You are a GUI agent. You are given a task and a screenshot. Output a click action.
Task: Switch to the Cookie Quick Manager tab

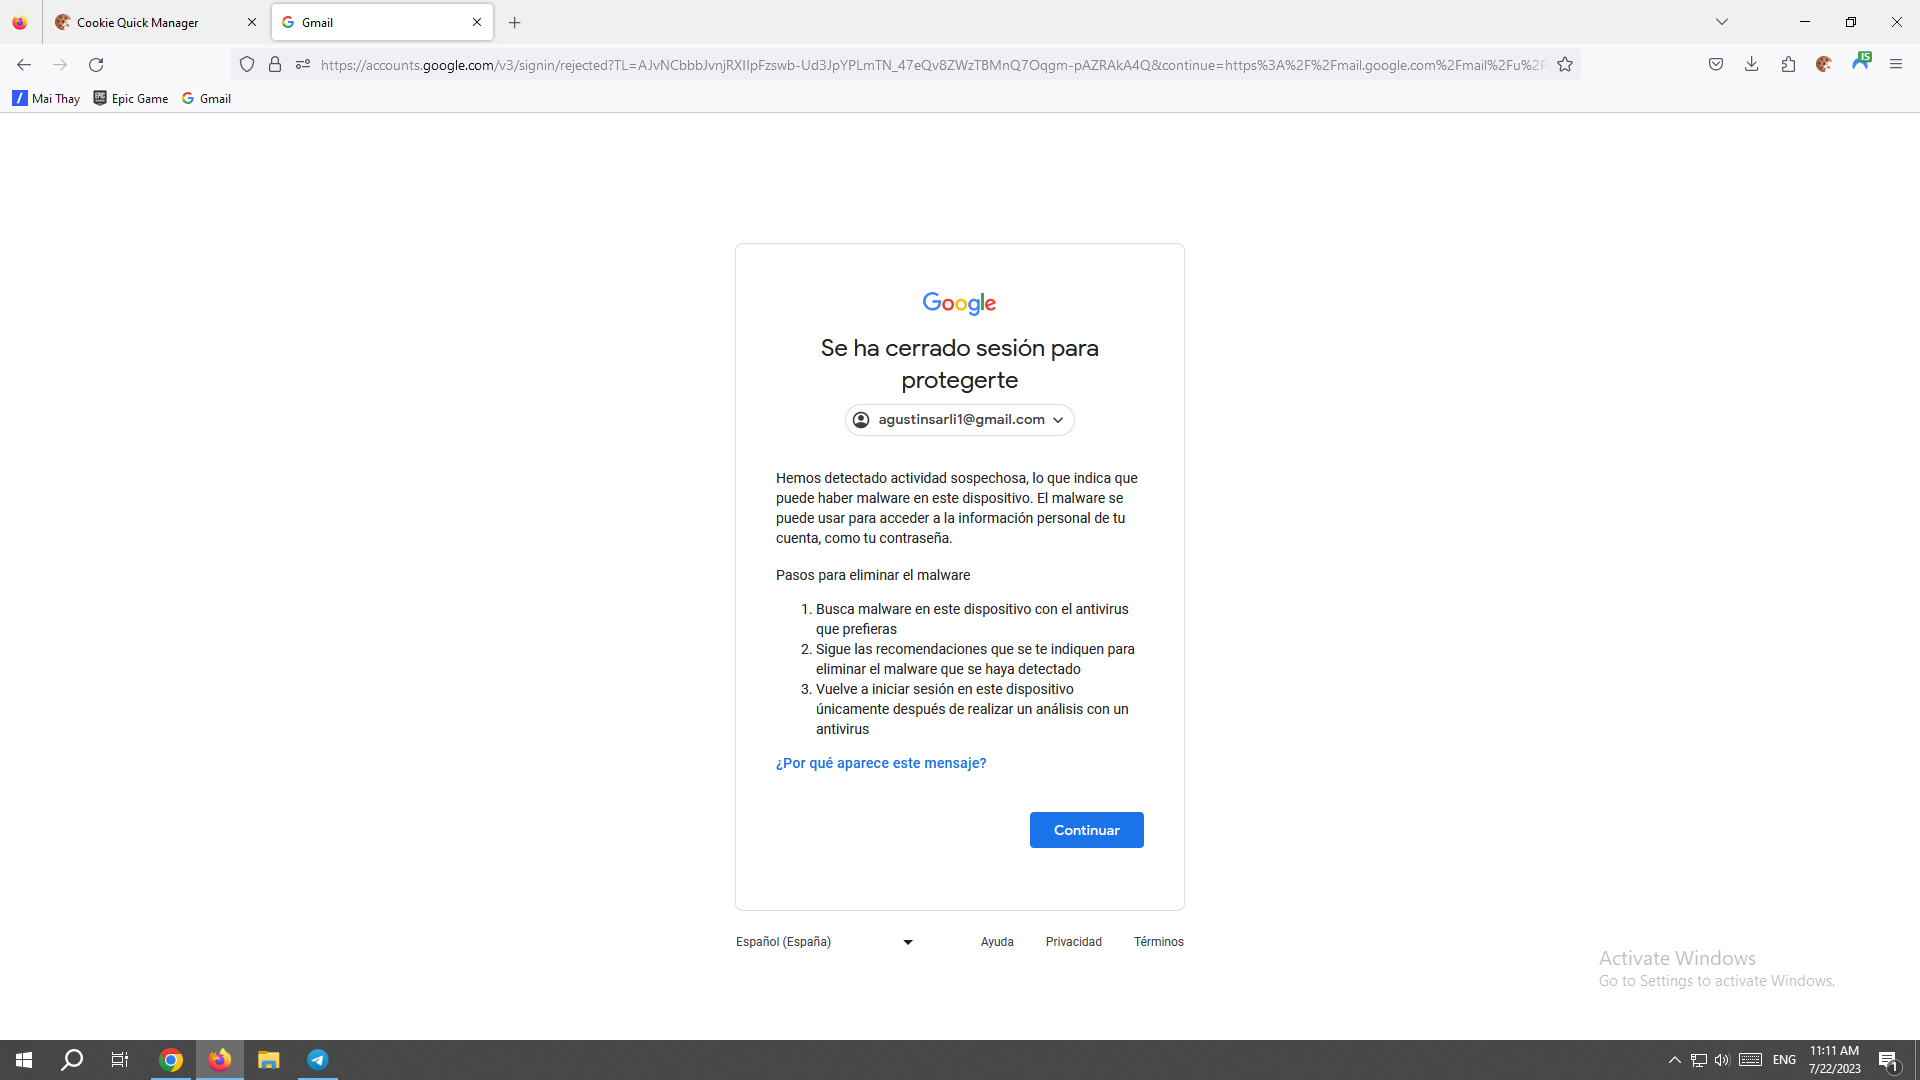156,22
